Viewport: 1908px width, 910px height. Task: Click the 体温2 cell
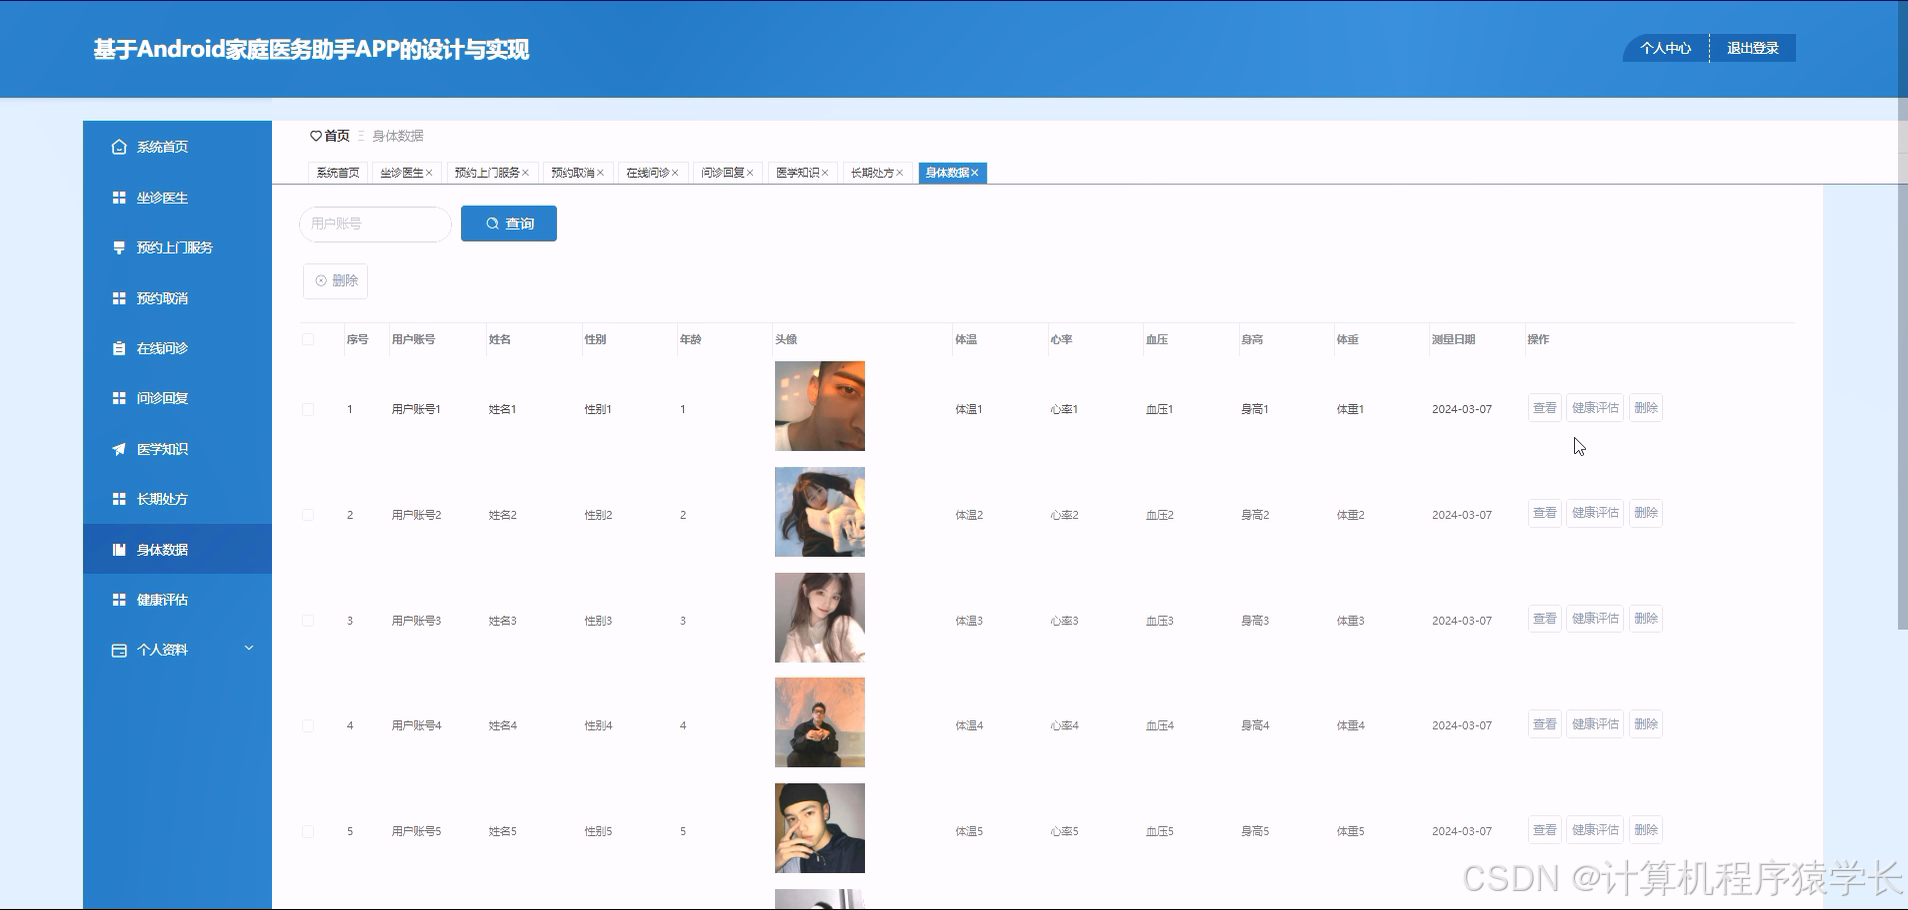[969, 515]
